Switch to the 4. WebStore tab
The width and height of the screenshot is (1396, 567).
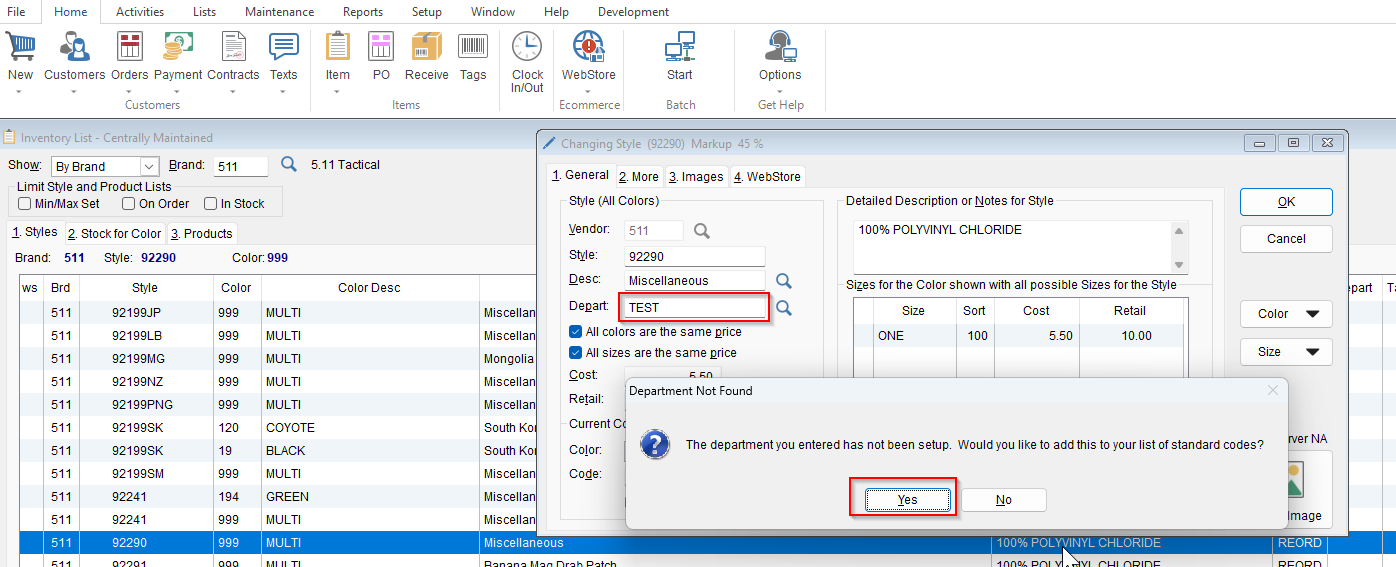coord(767,177)
